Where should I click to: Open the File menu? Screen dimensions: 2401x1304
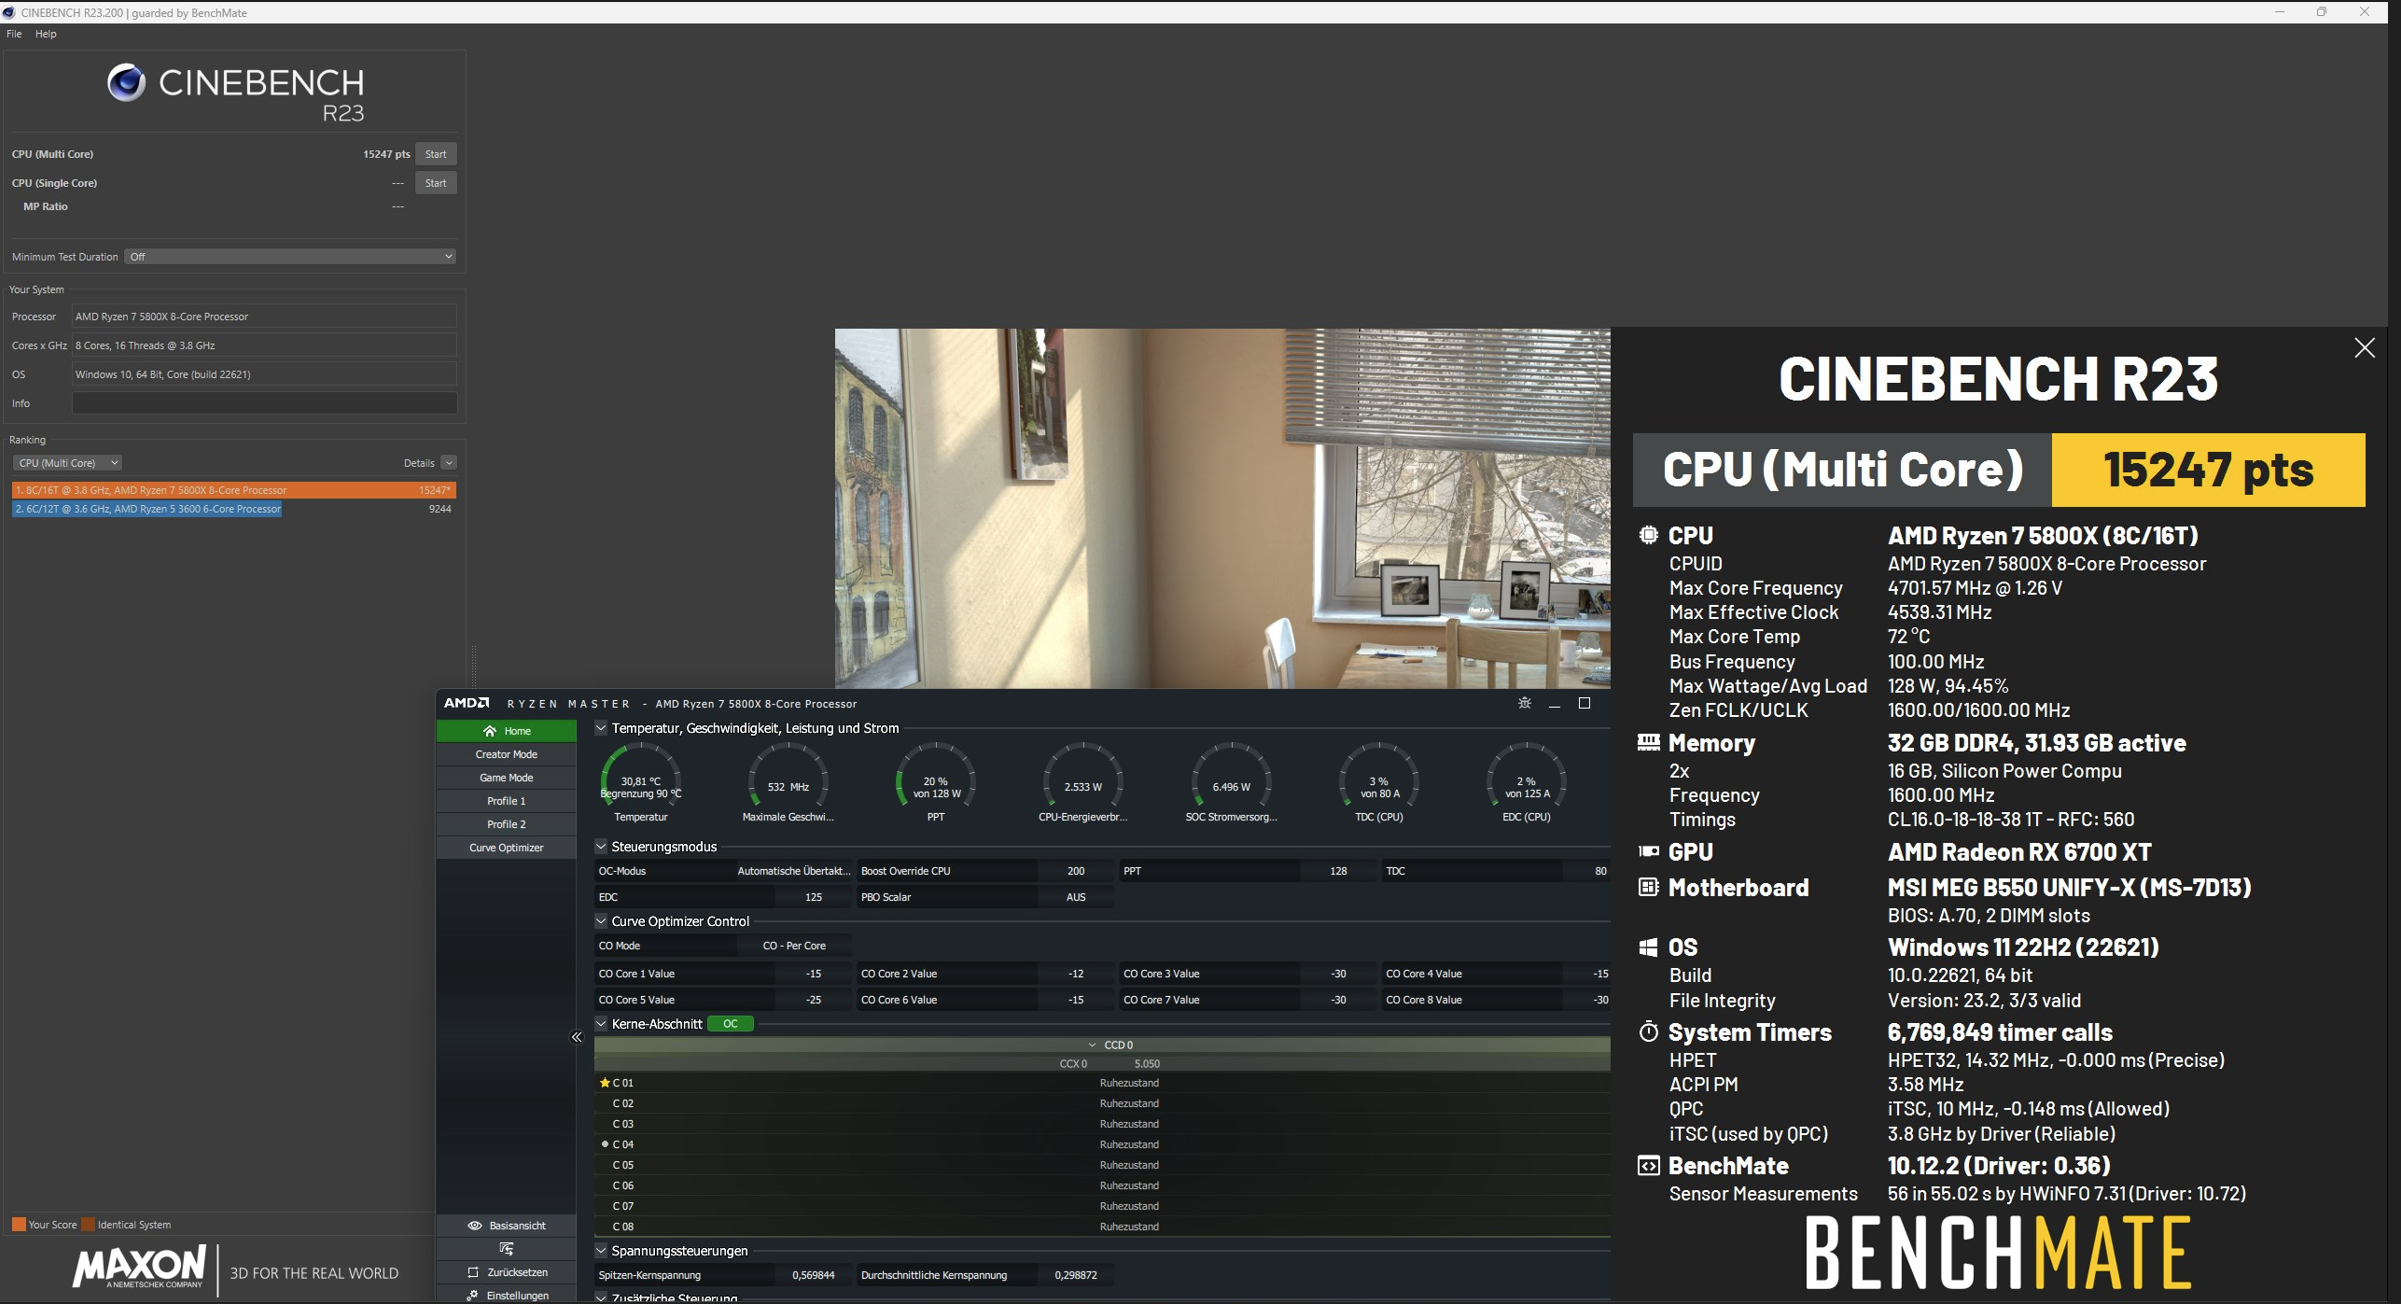(14, 34)
